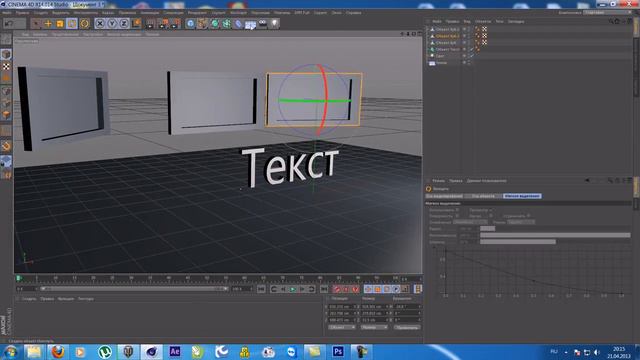Viewport: 640px width, 360px height.
Task: Open the falloff type dropdown in soft selection
Action: pyautogui.click(x=470, y=222)
